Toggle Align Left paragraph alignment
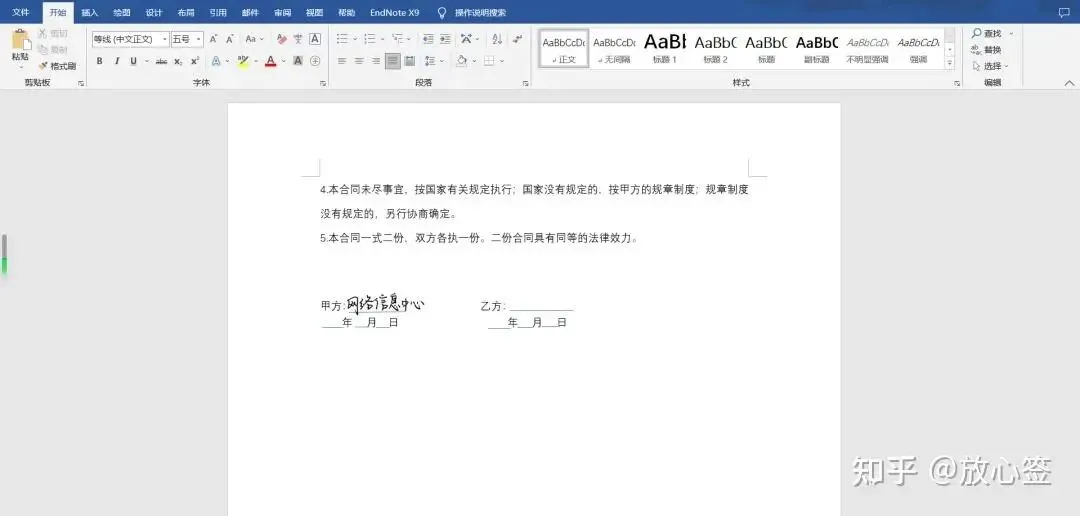This screenshot has width=1080, height=516. pos(342,61)
